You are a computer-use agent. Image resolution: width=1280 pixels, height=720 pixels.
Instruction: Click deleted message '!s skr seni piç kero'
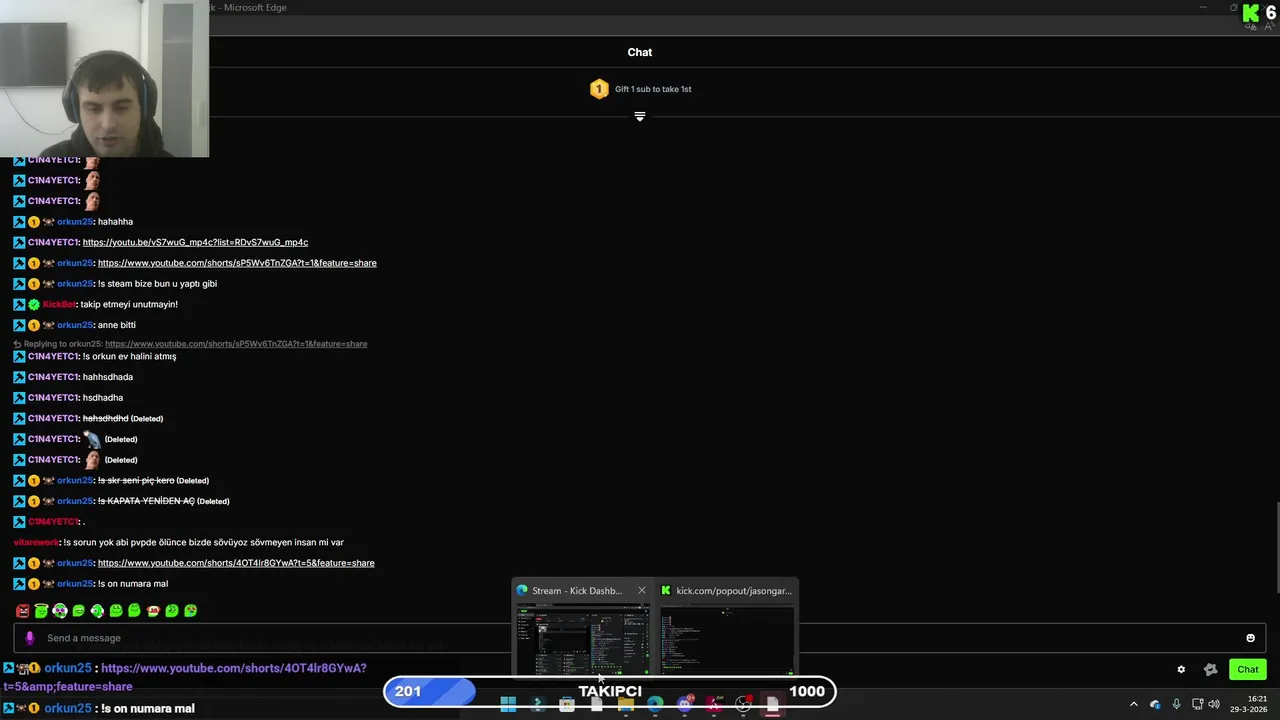(x=136, y=480)
